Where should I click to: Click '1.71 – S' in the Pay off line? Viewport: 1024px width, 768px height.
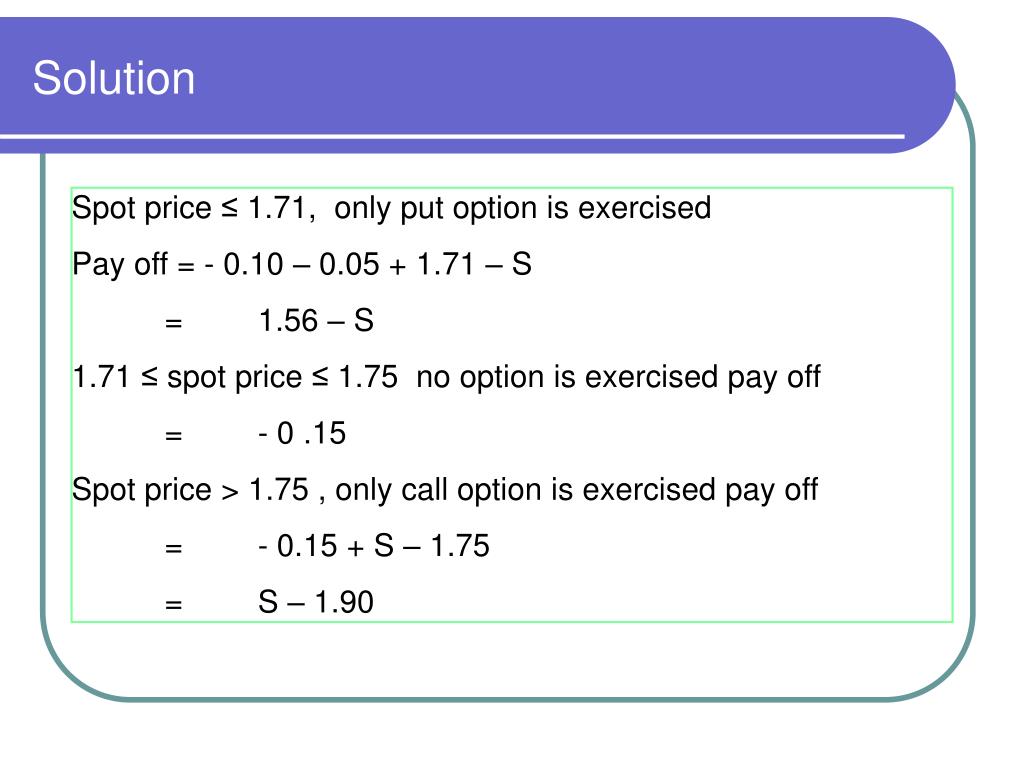point(474,264)
